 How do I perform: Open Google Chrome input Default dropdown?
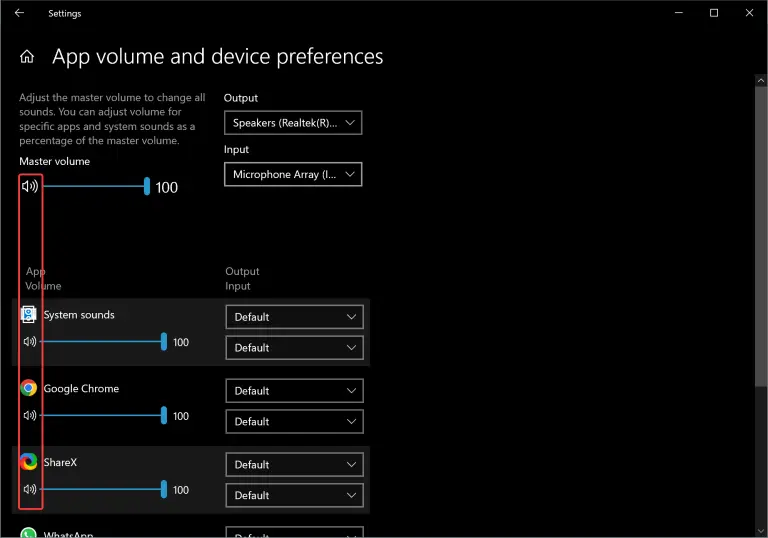294,422
